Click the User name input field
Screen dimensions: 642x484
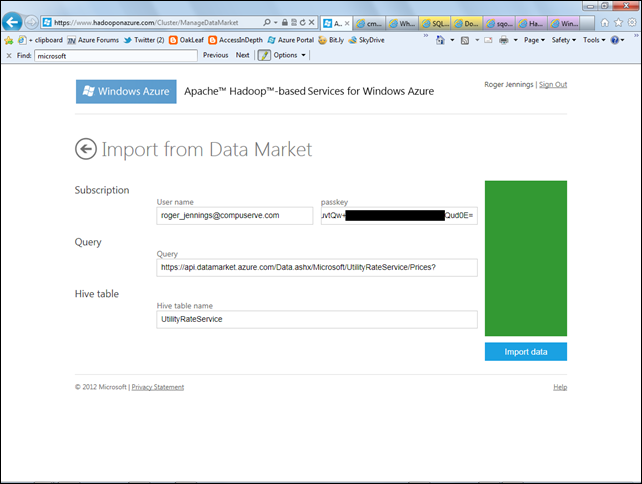tap(235, 215)
